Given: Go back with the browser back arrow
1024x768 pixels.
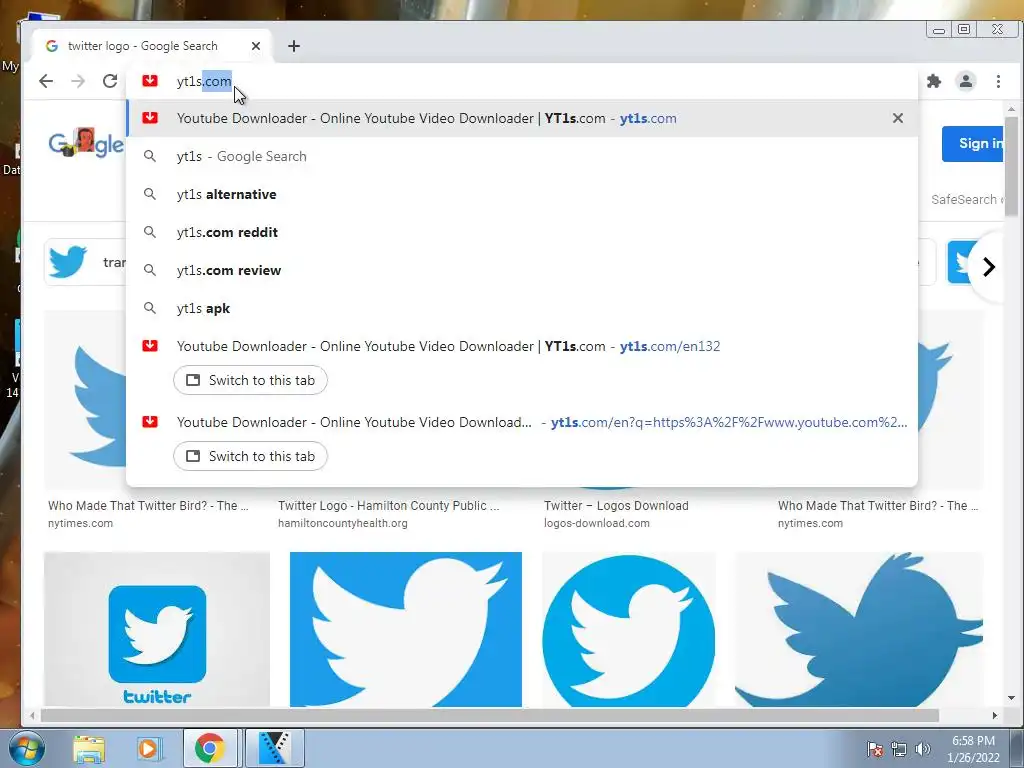Looking at the screenshot, I should [x=46, y=81].
